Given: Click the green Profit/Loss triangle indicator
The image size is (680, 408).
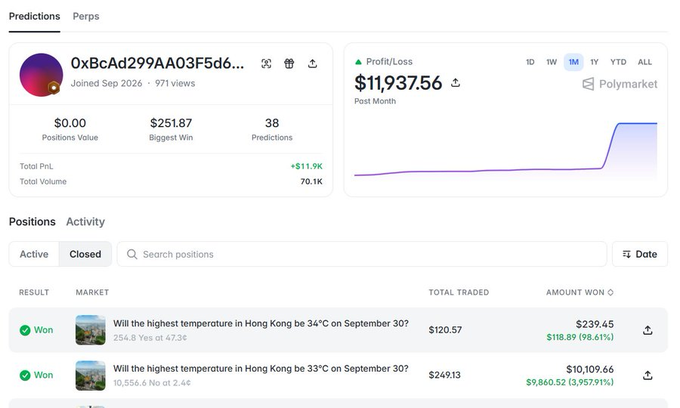Looking at the screenshot, I should pos(358,62).
